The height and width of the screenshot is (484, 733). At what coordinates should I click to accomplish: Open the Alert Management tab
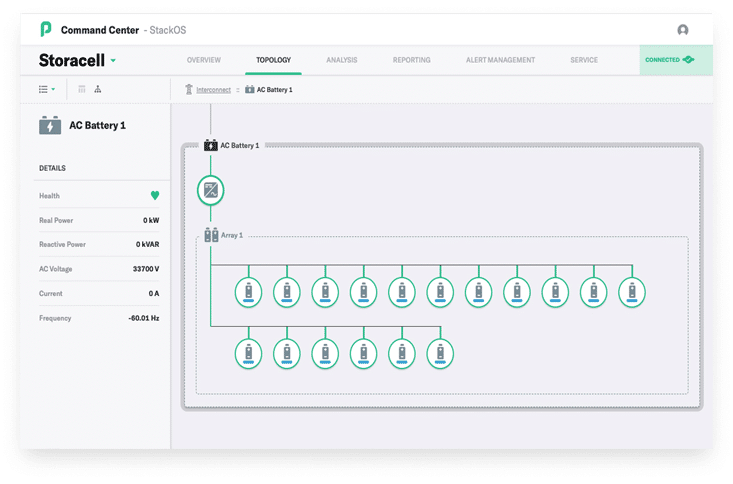coord(500,60)
